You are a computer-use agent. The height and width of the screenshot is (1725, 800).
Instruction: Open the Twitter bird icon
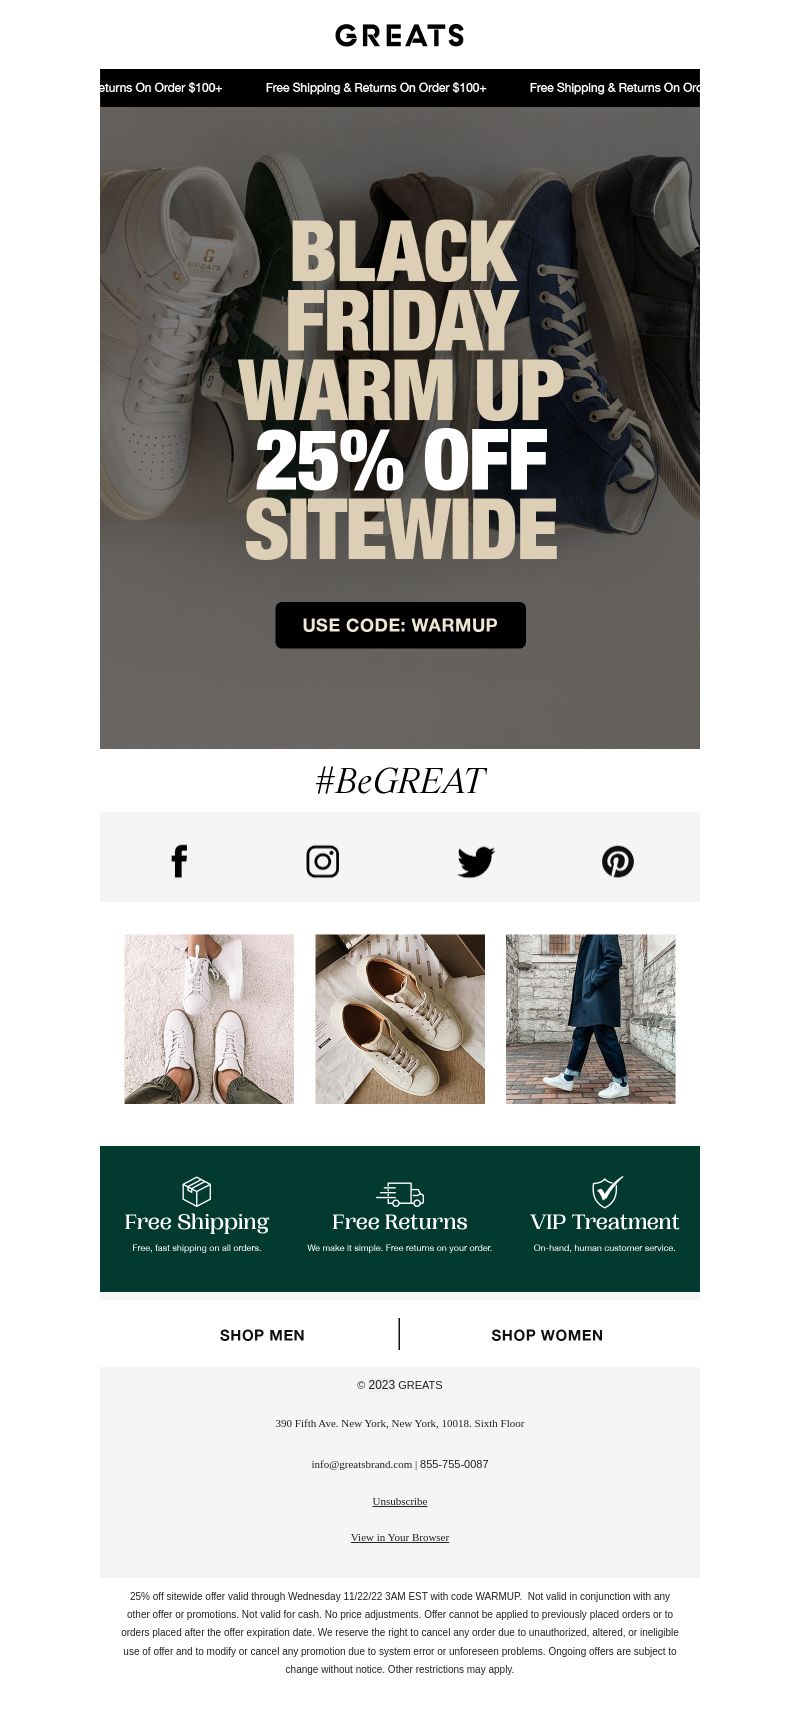point(476,861)
